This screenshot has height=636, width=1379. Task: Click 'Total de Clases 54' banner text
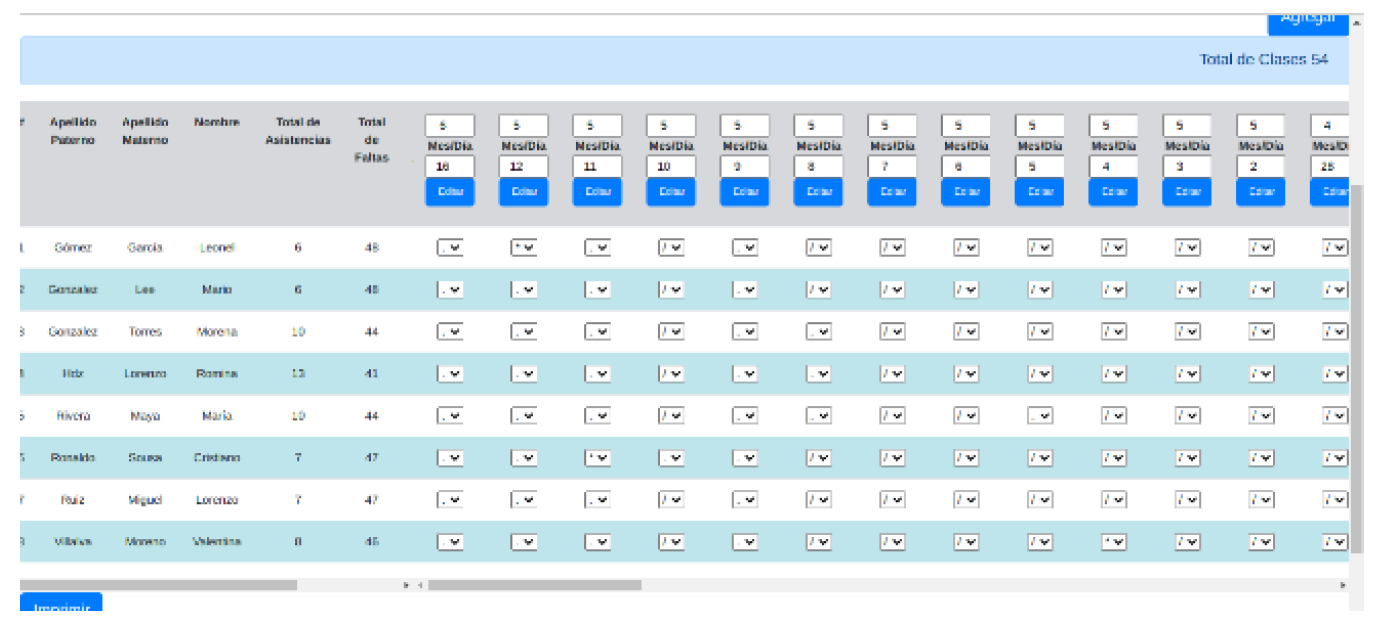tap(1264, 60)
